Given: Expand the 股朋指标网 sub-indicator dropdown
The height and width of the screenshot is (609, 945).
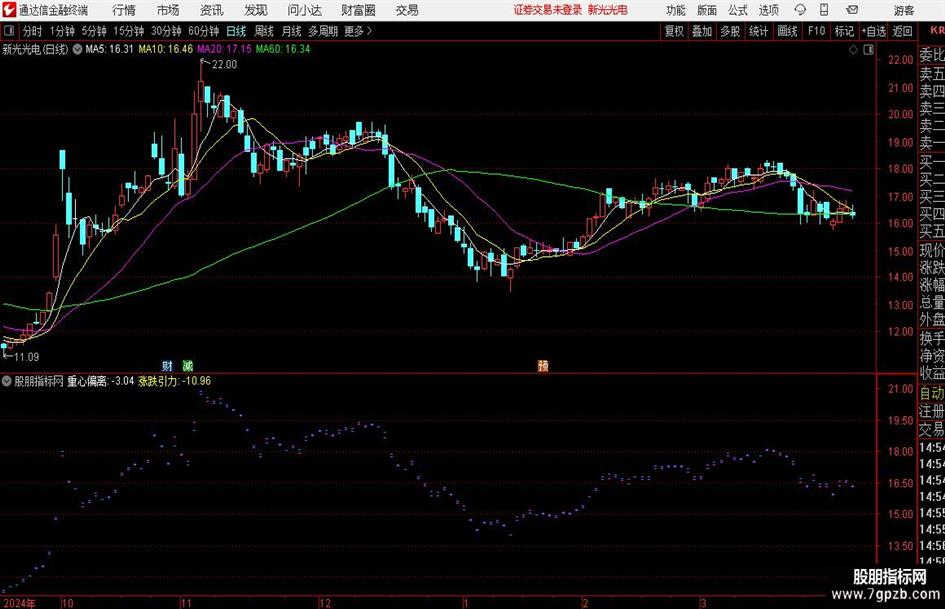Looking at the screenshot, I should coord(7,381).
